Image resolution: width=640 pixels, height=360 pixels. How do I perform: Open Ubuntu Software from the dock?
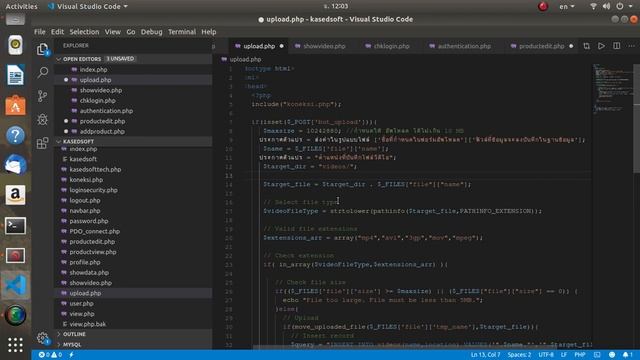16,105
